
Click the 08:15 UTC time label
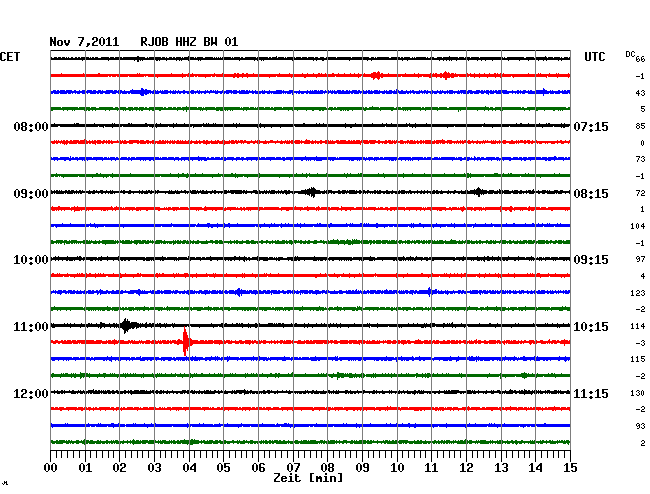pyautogui.click(x=591, y=194)
